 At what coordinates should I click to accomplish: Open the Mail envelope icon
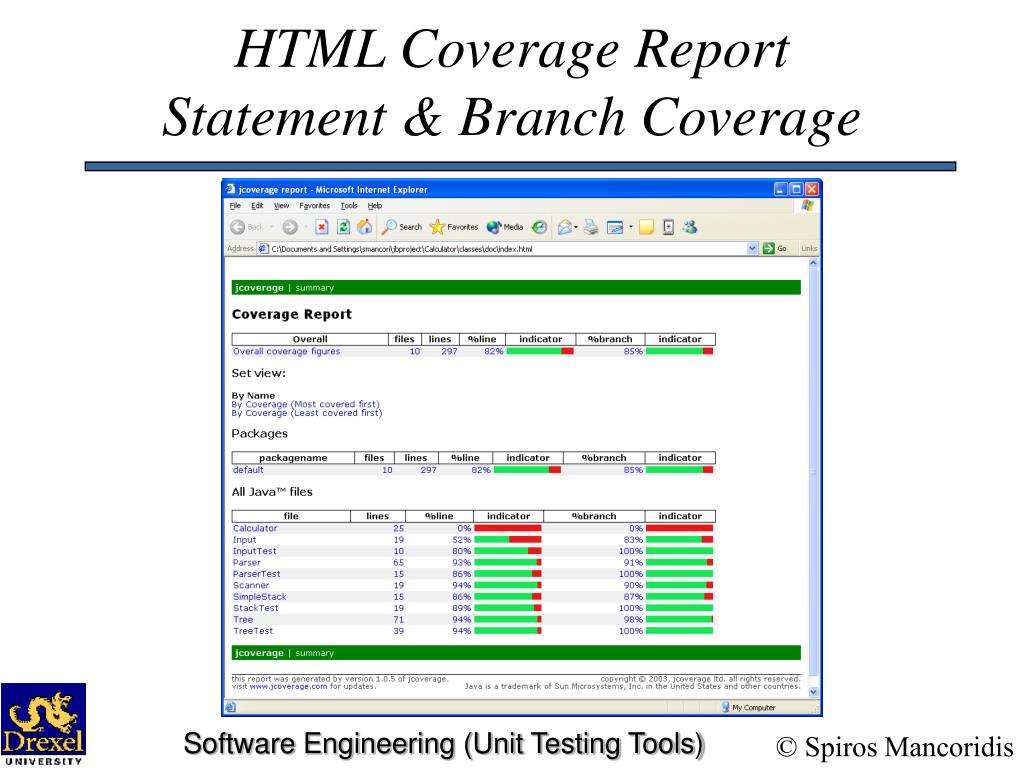tap(565, 227)
